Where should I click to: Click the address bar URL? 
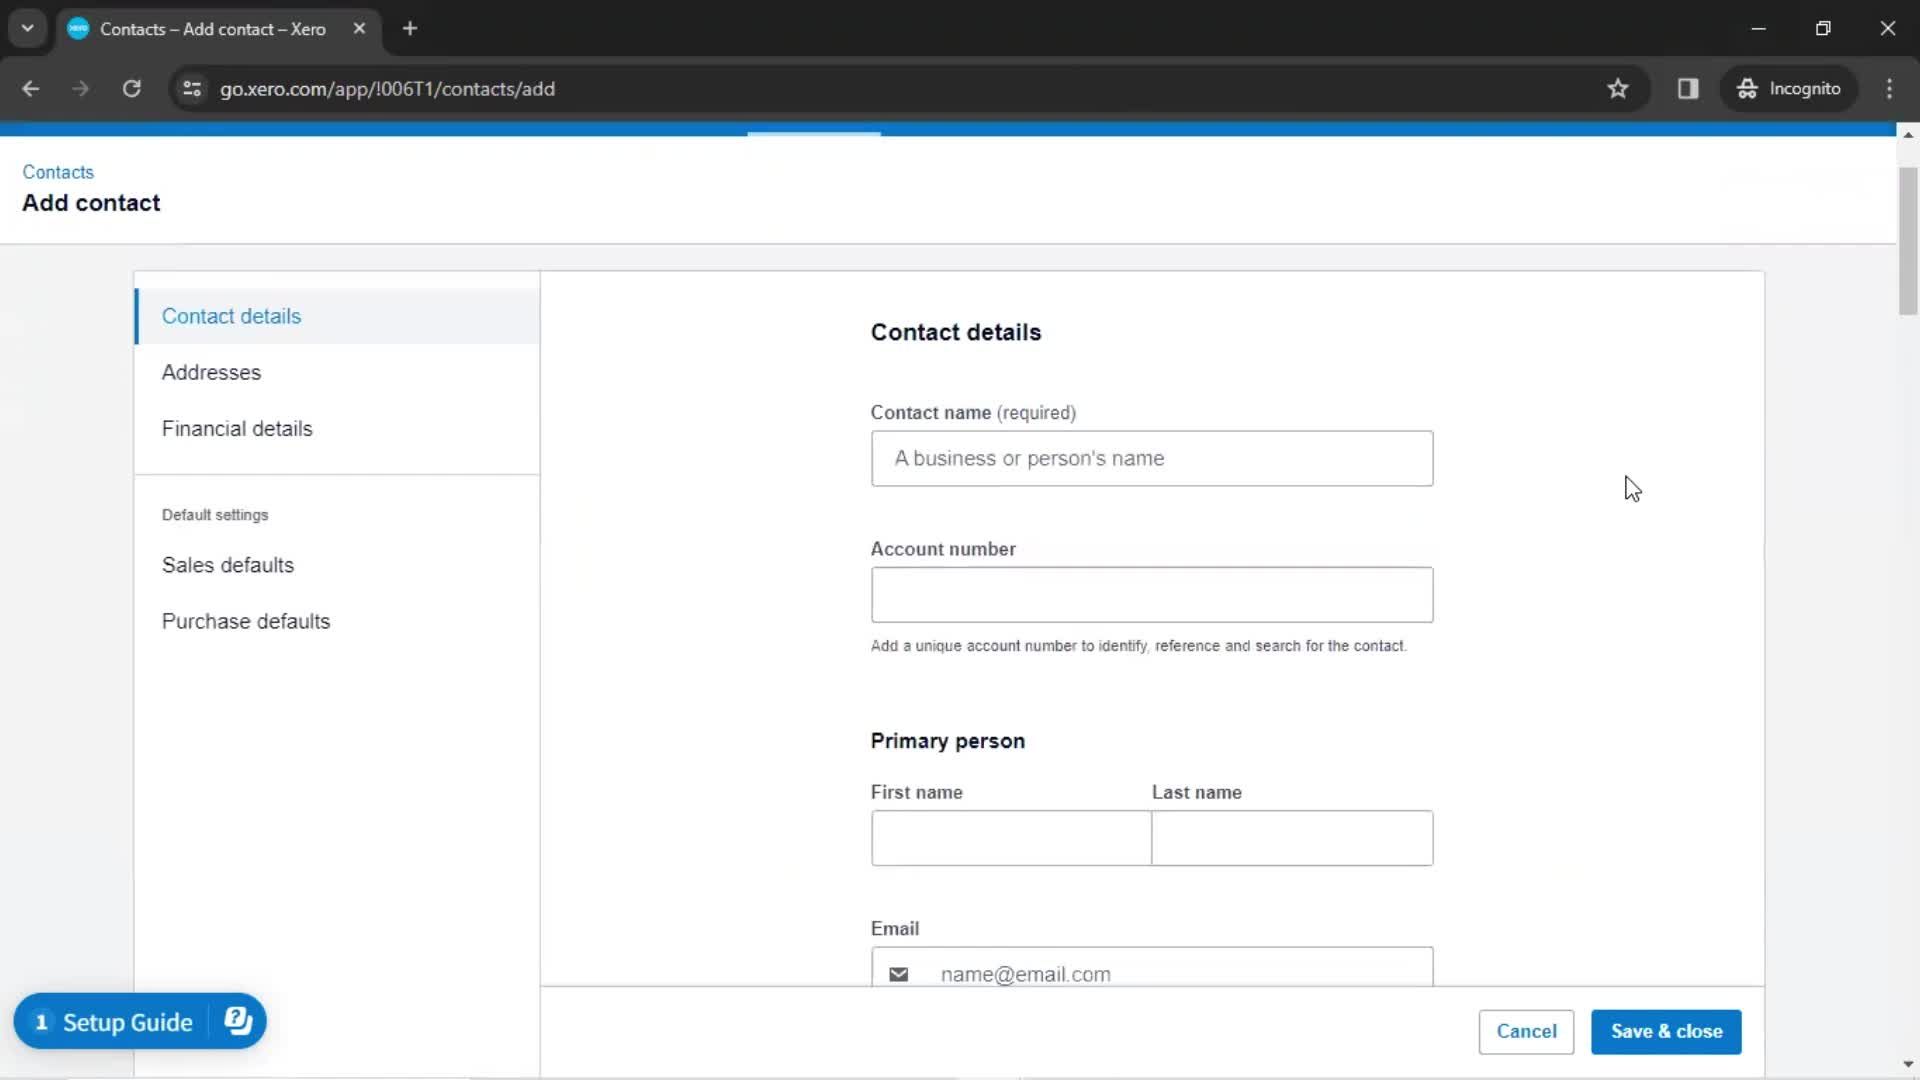pyautogui.click(x=387, y=89)
